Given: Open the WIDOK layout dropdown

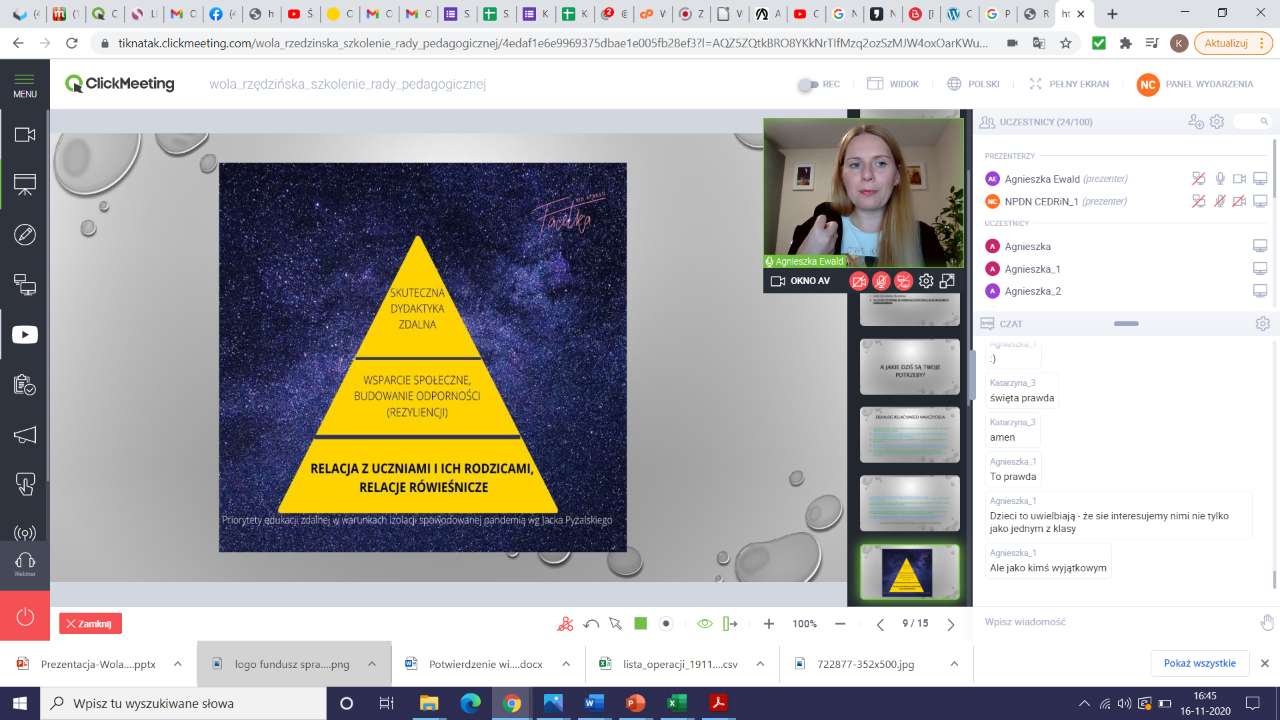Looking at the screenshot, I should coord(893,85).
